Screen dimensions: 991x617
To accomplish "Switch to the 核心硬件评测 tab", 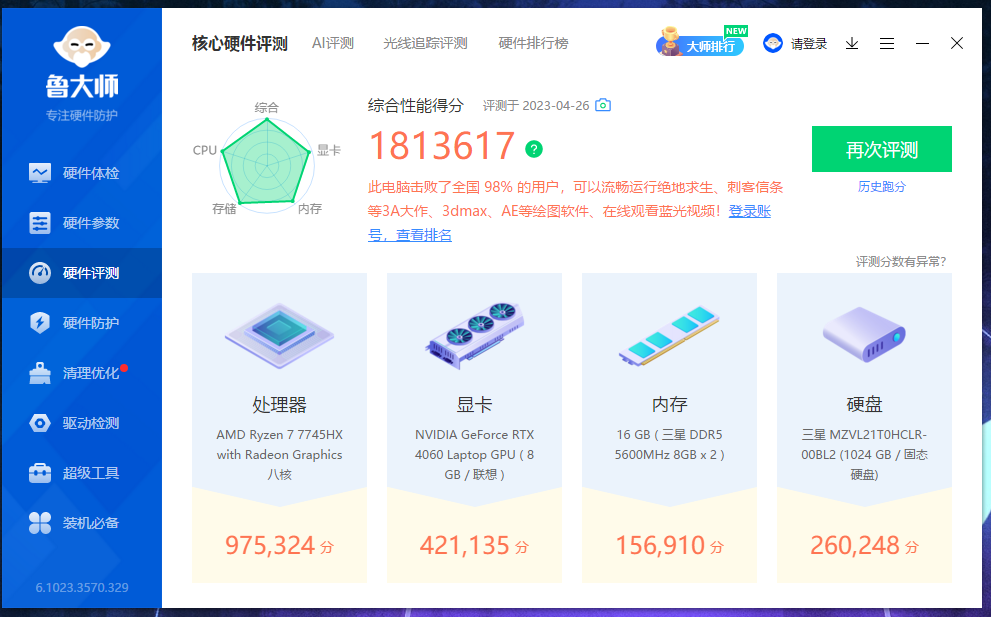I will (x=240, y=44).
